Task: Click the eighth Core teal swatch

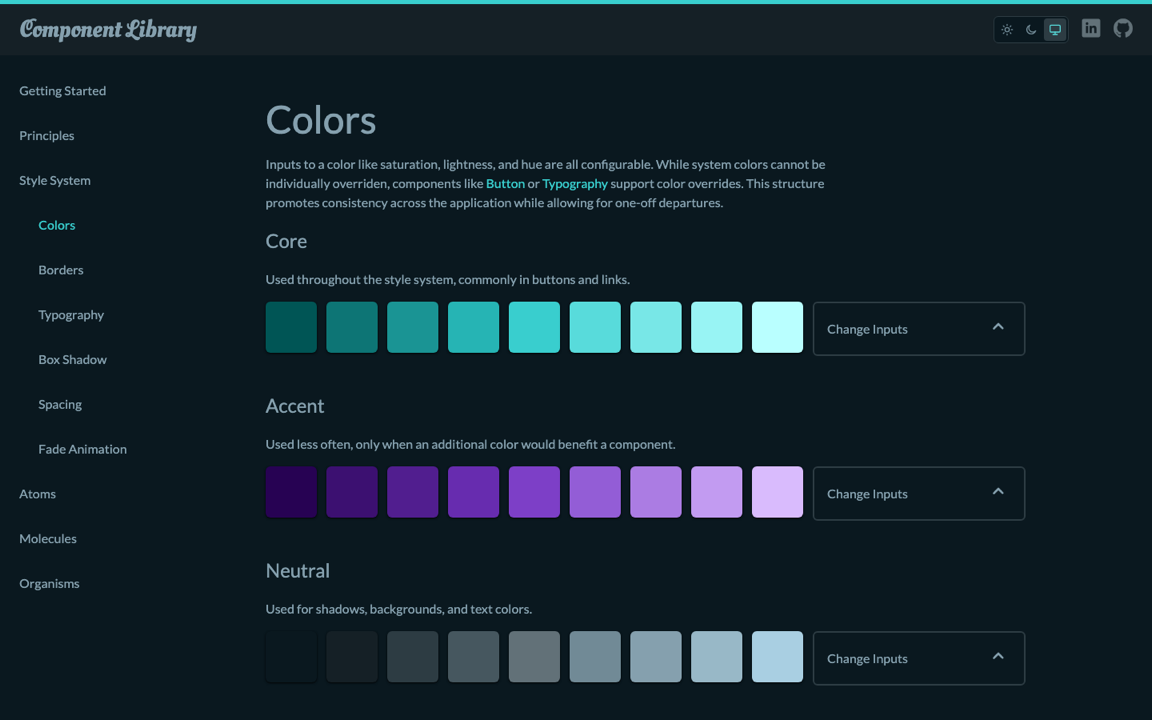Action: click(716, 327)
